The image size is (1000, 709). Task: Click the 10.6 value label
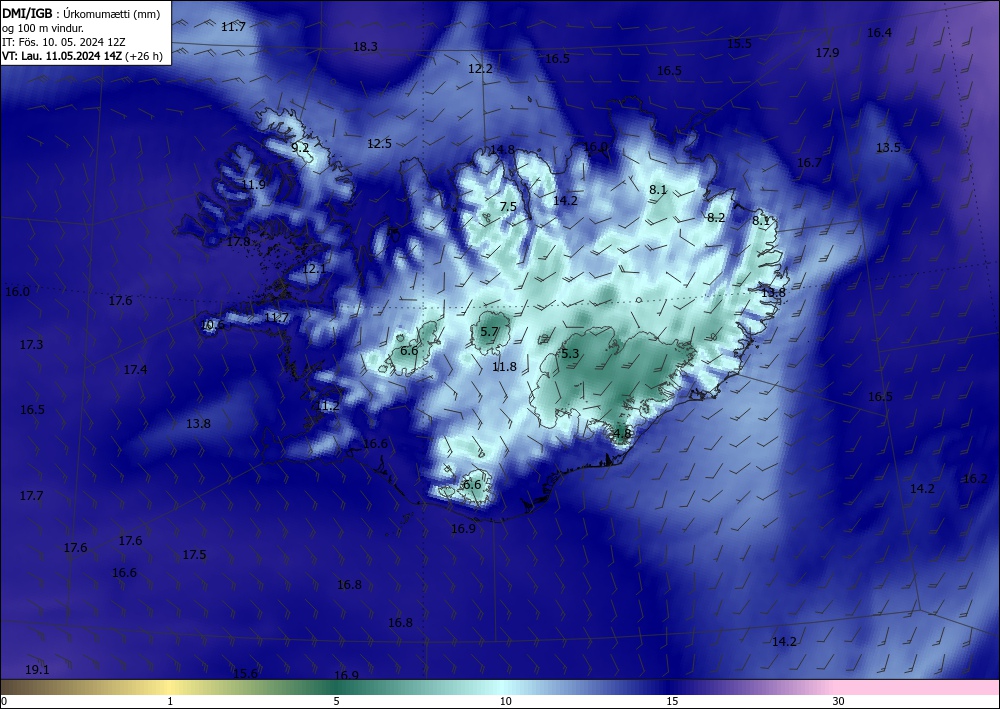pos(212,325)
